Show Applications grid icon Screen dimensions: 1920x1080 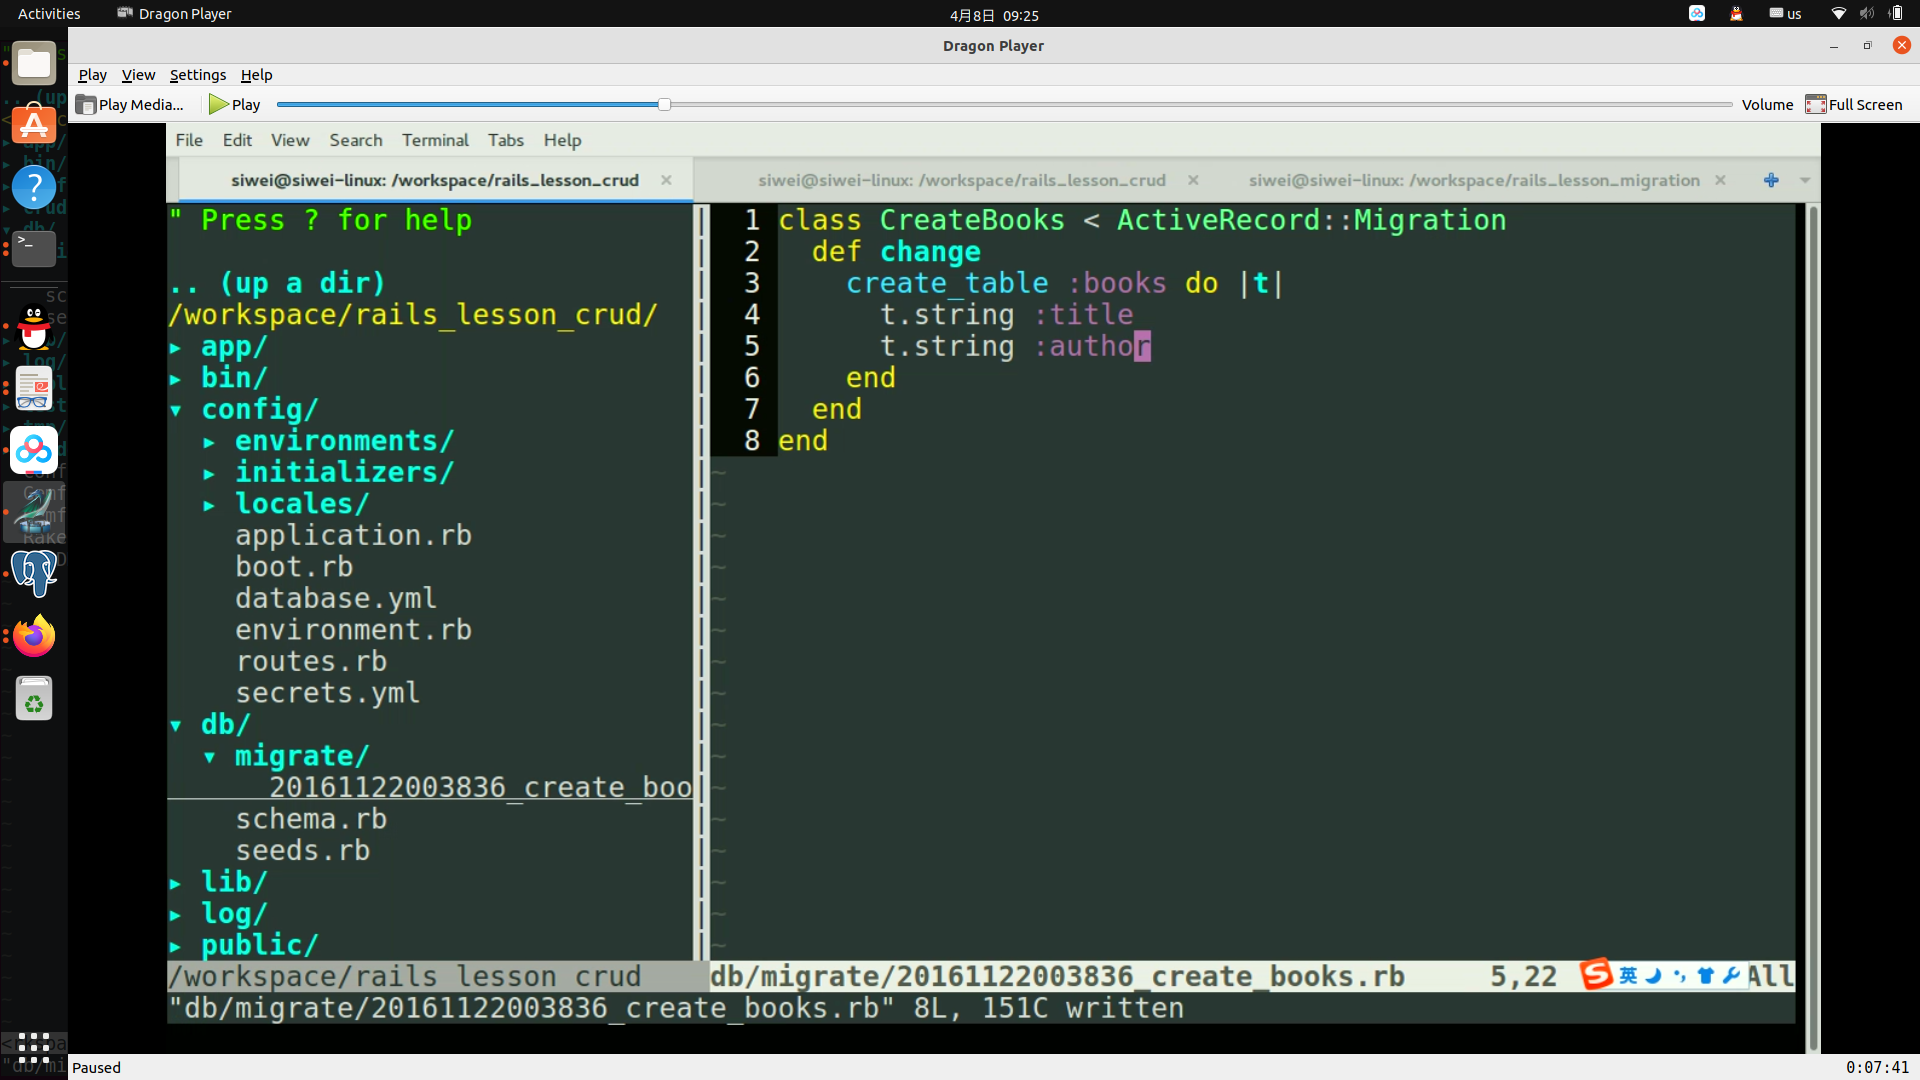point(34,1047)
